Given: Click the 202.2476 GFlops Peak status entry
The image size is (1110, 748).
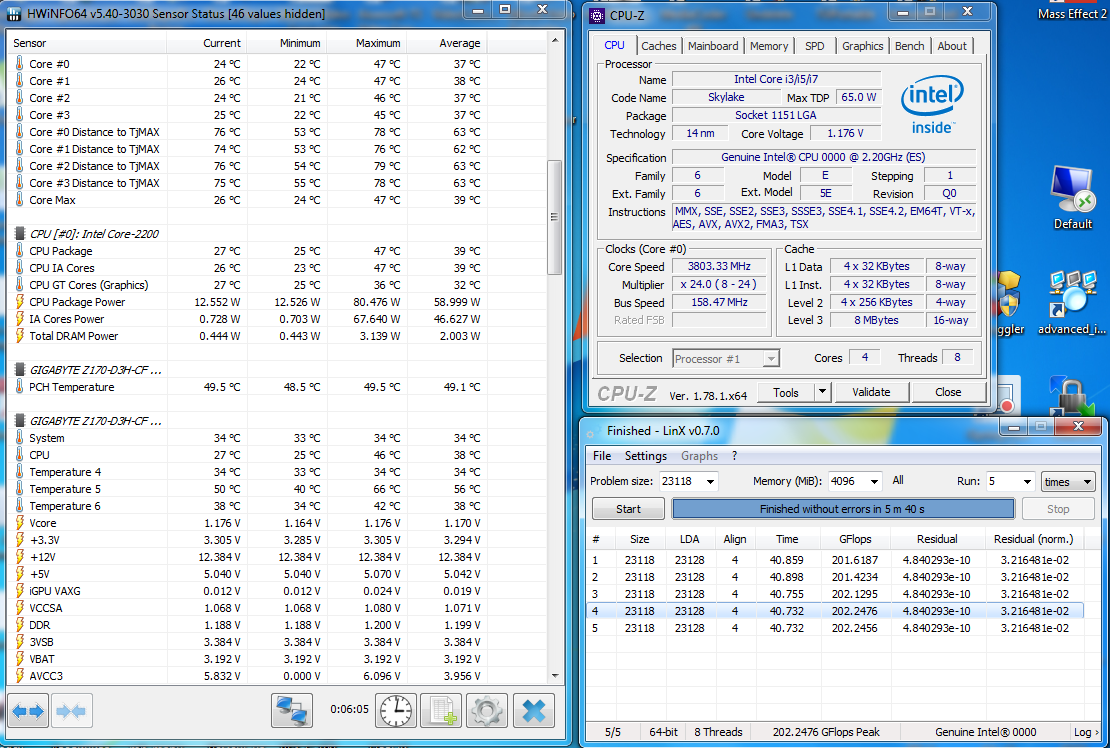Looking at the screenshot, I should (826, 732).
